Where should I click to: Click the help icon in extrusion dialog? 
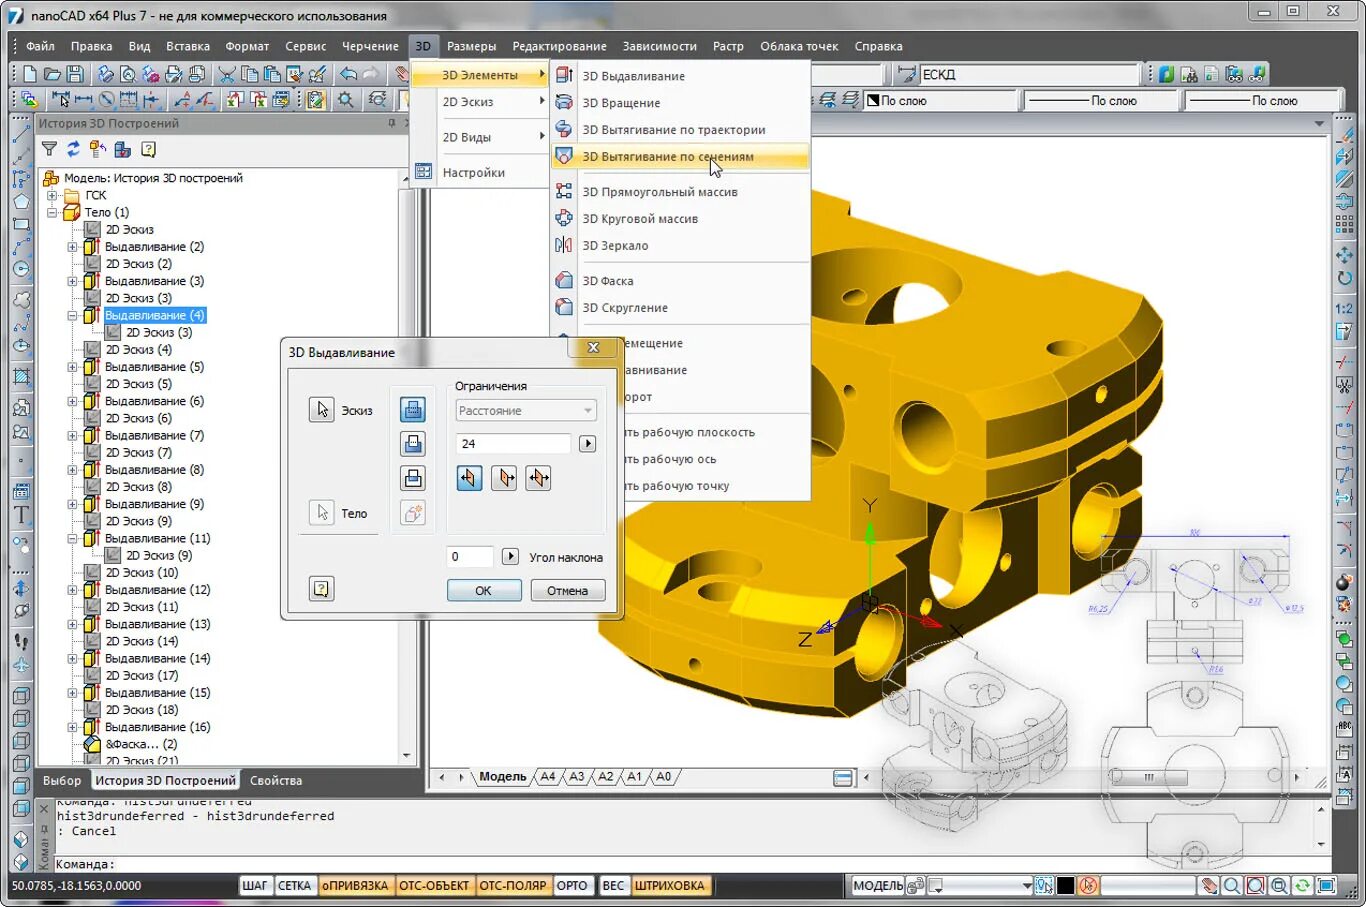tap(321, 588)
